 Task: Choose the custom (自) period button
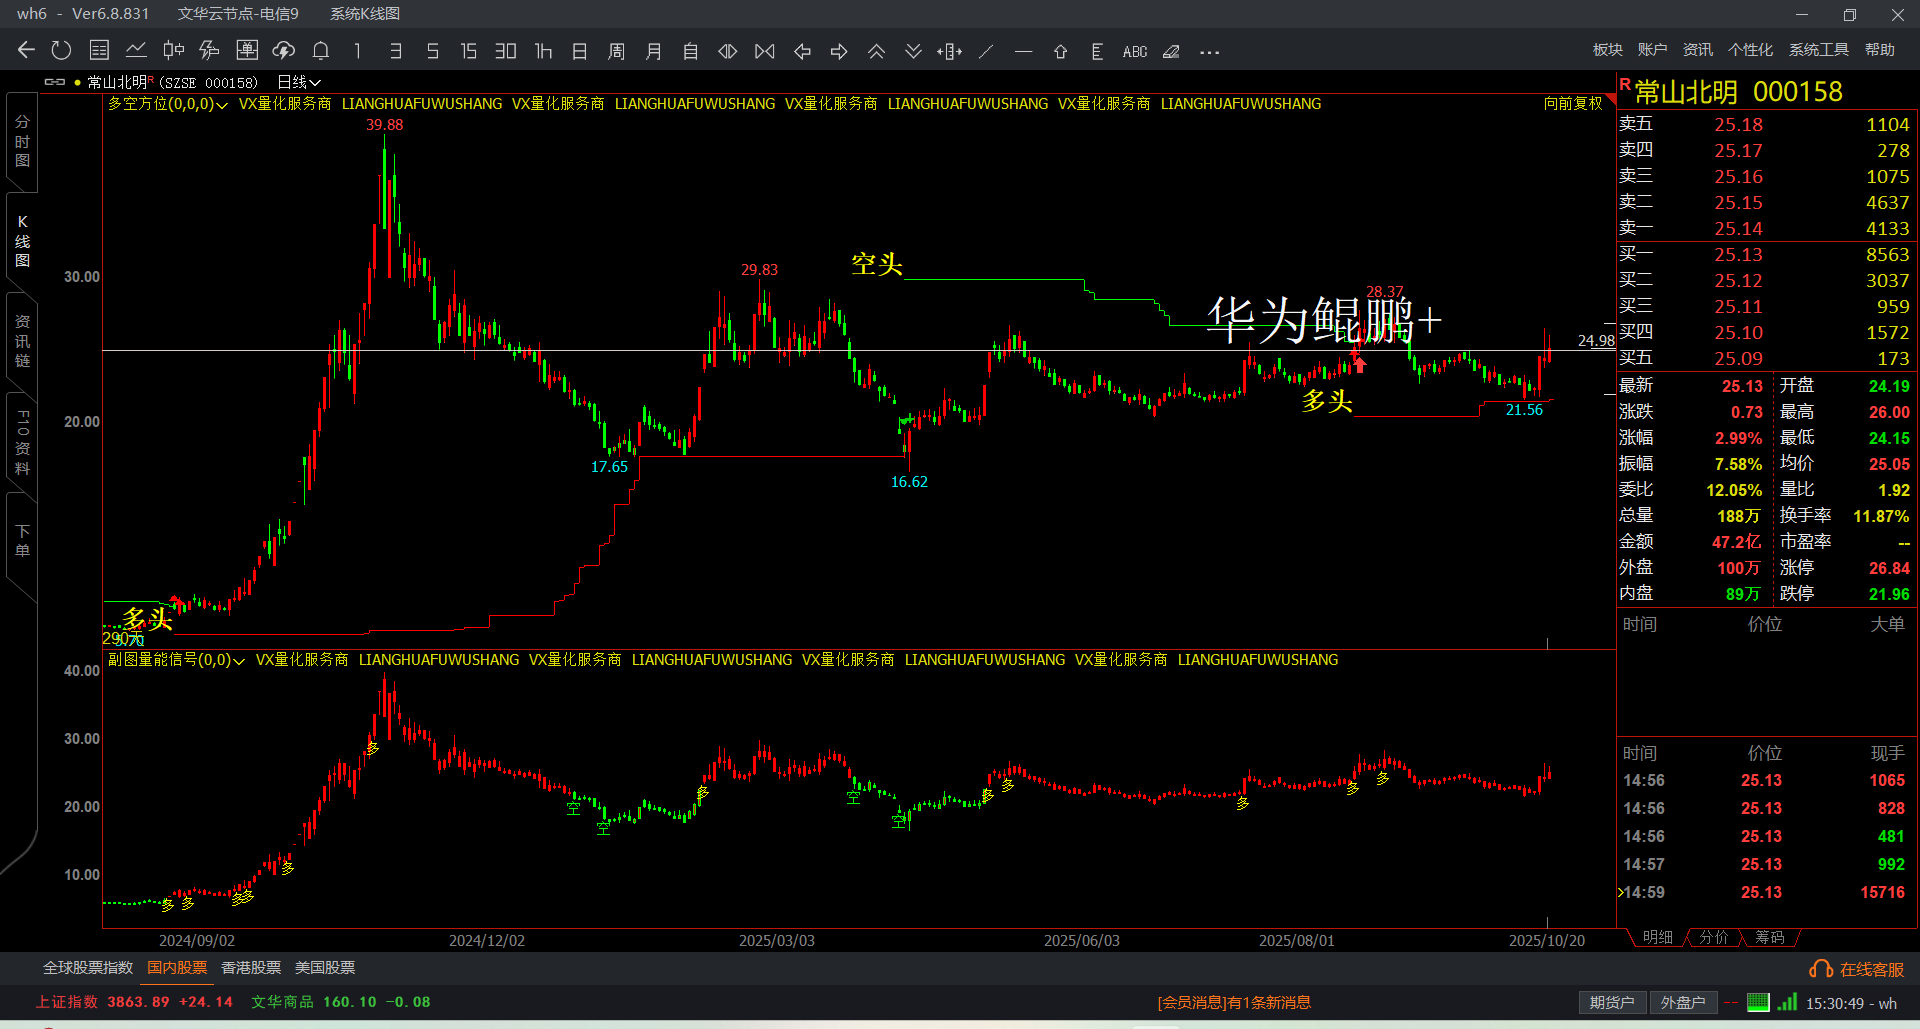[690, 51]
